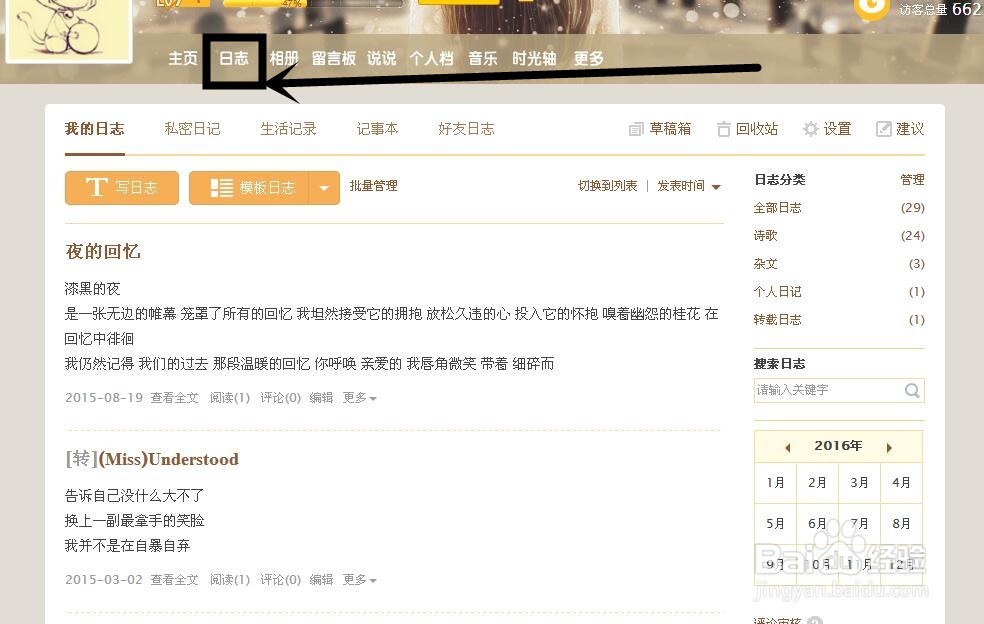Image resolution: width=984 pixels, height=624 pixels.
Task: Click into the 请输入关键字 search field
Action: [828, 390]
